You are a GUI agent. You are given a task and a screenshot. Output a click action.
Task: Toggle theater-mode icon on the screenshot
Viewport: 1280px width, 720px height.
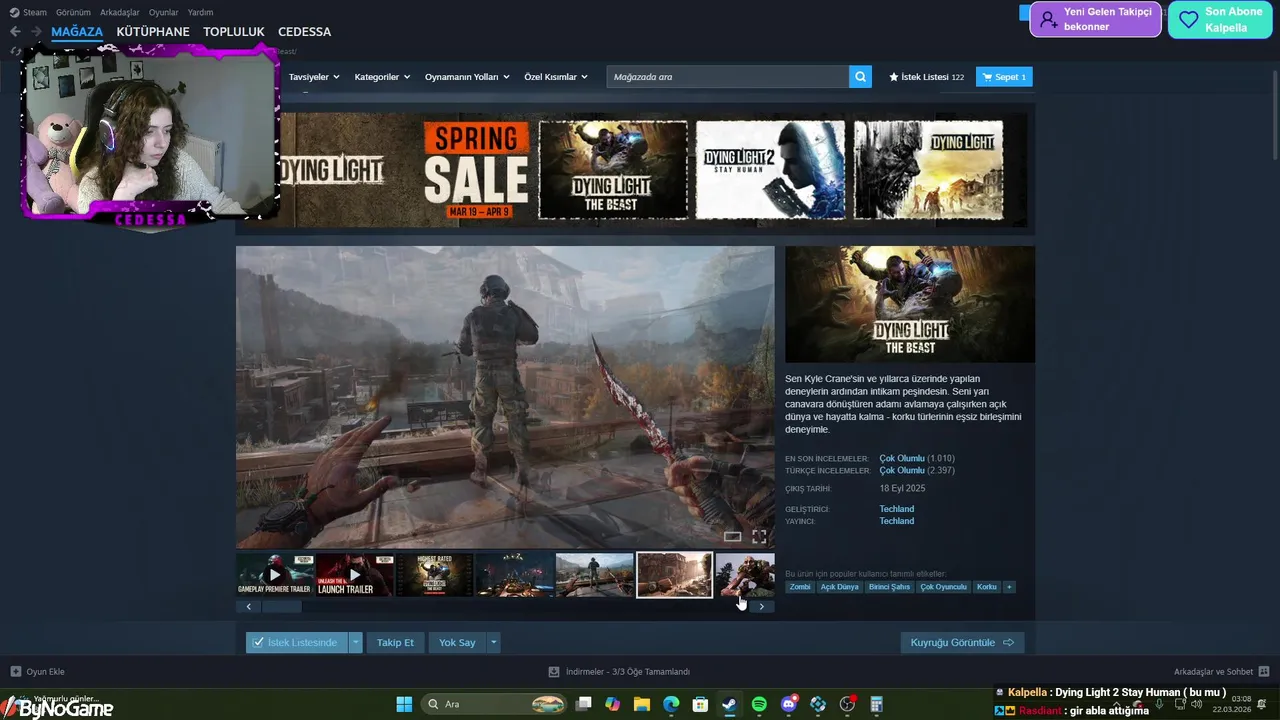(x=732, y=537)
